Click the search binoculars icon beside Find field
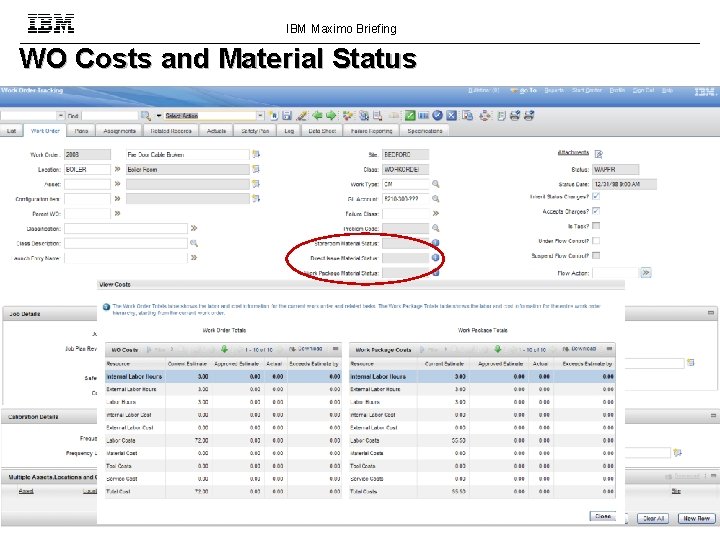The image size is (720, 540). (146, 116)
